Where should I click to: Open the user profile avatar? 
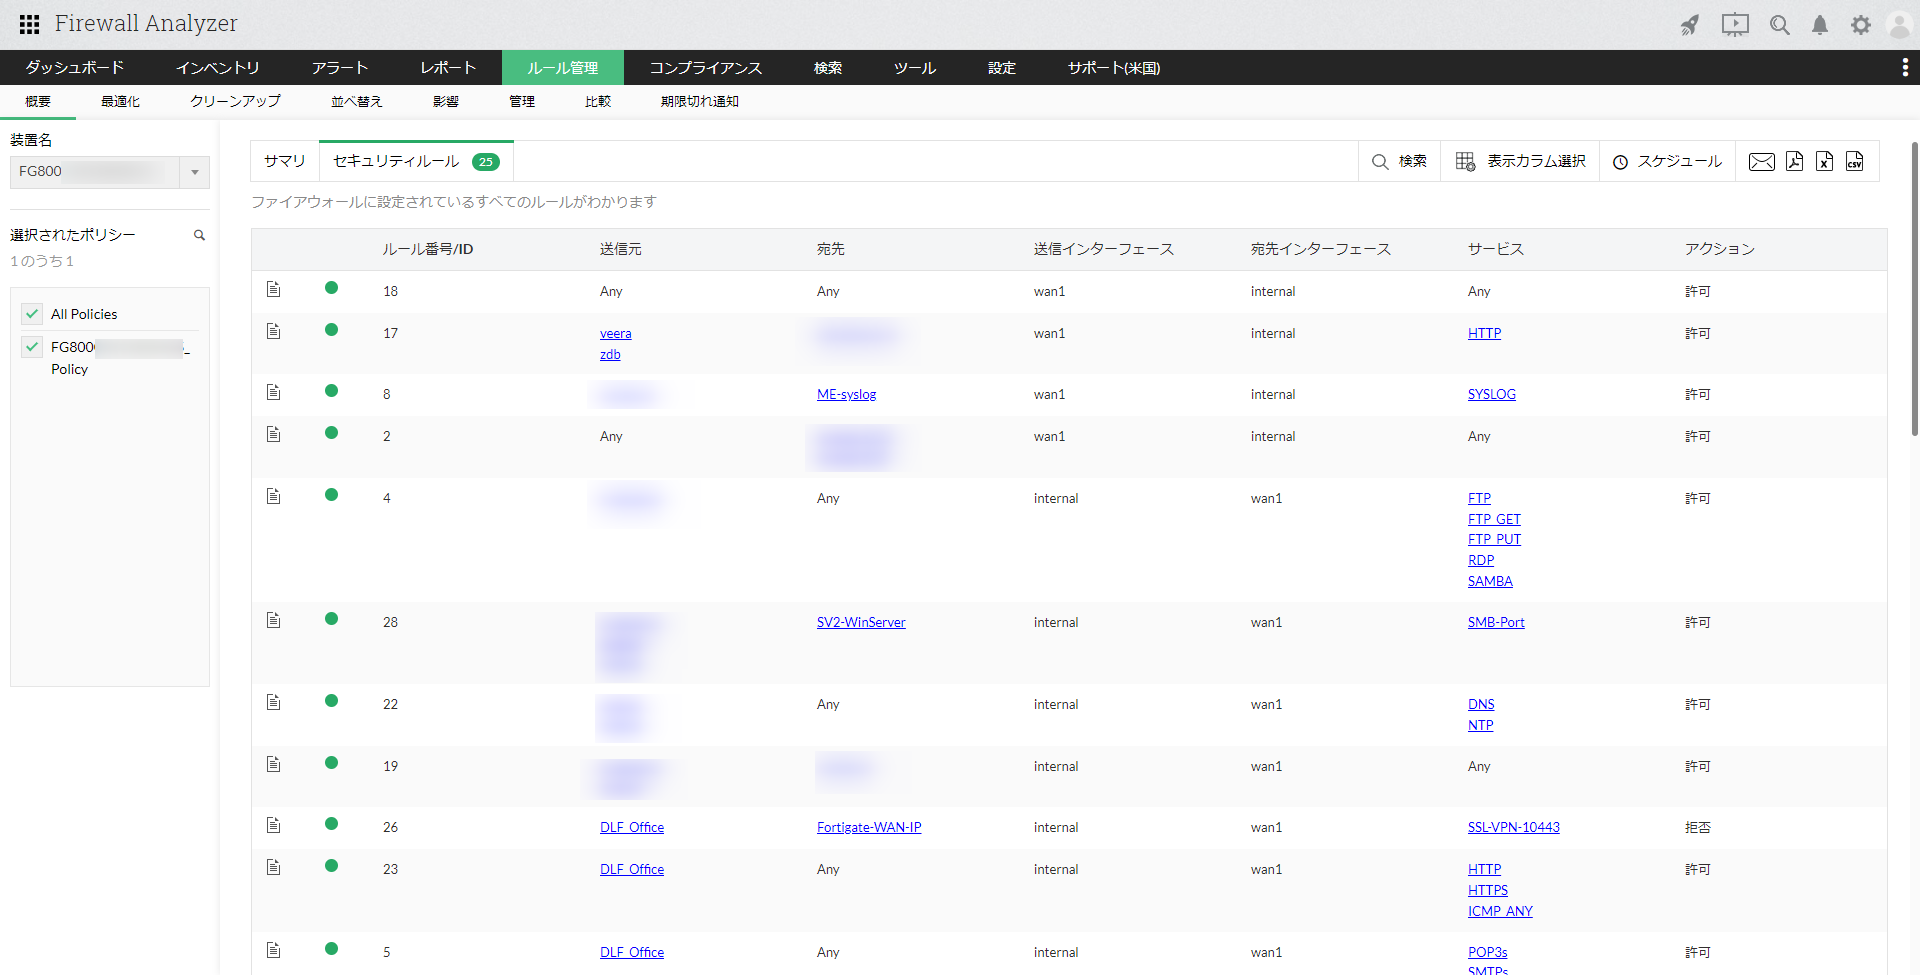(1899, 25)
